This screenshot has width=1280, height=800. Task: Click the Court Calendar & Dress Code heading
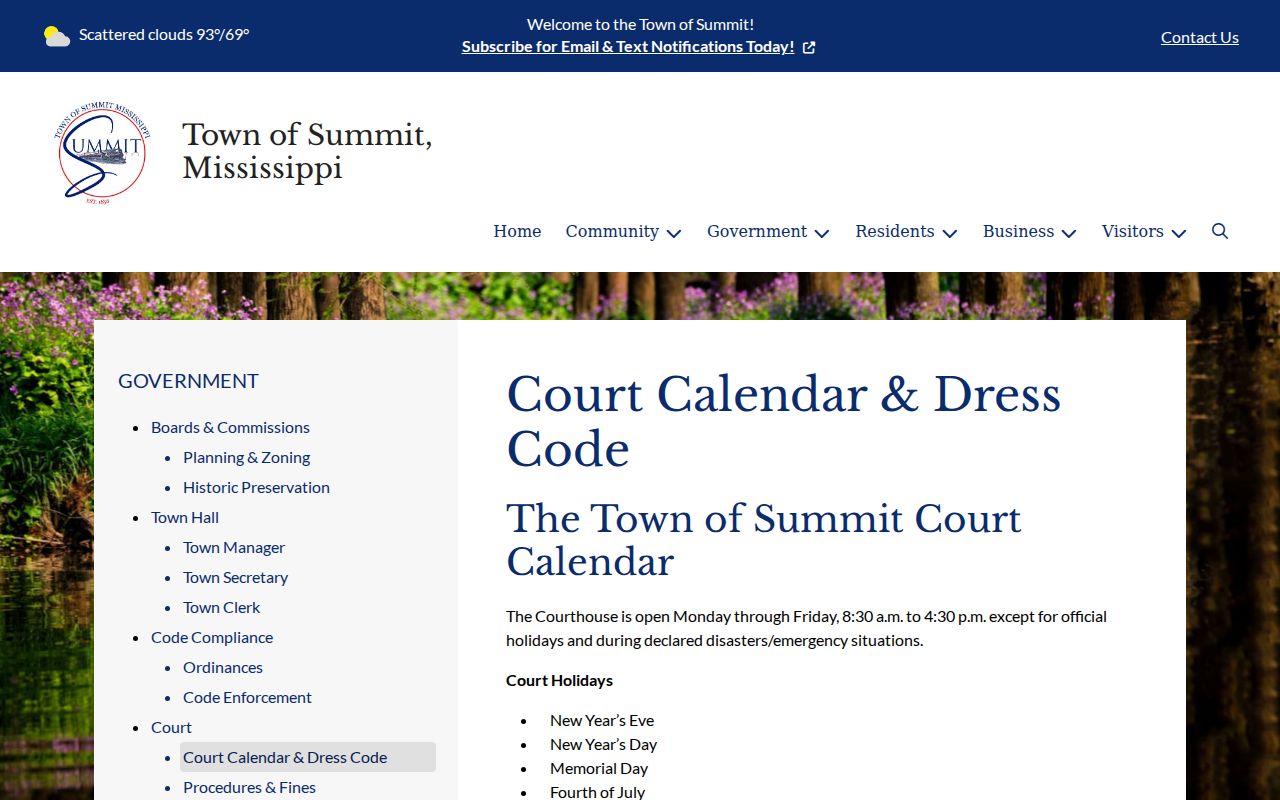783,422
